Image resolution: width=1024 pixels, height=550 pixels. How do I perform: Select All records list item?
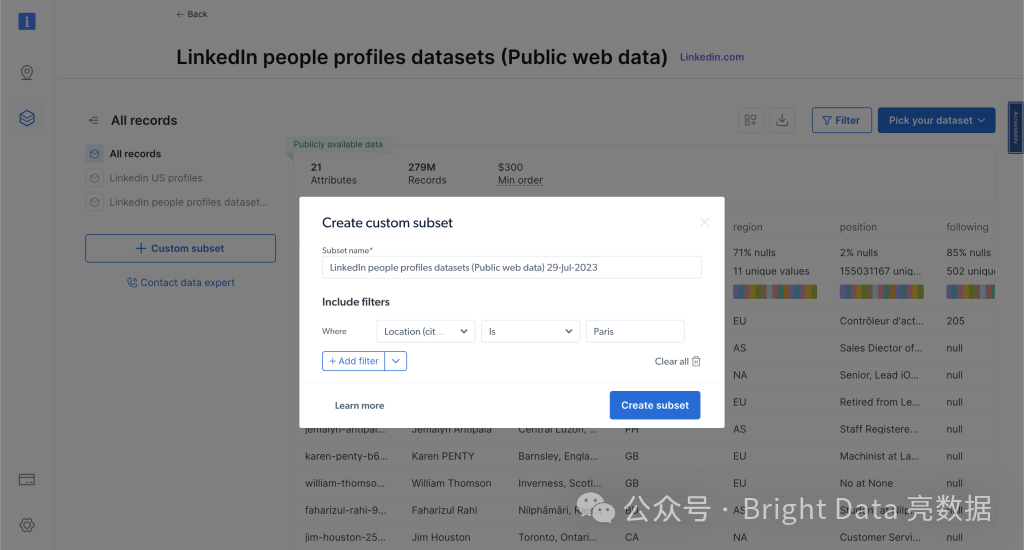(x=135, y=154)
